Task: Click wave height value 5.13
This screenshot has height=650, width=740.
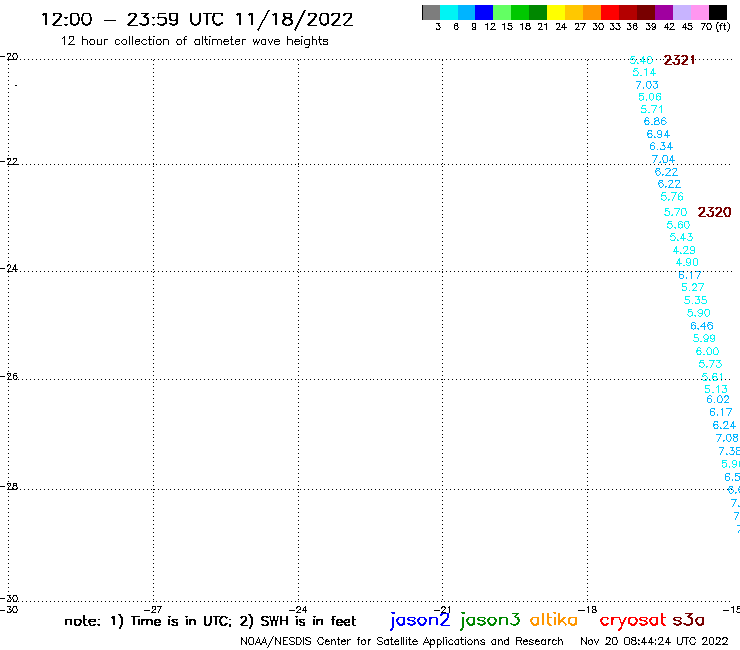Action: coord(716,389)
